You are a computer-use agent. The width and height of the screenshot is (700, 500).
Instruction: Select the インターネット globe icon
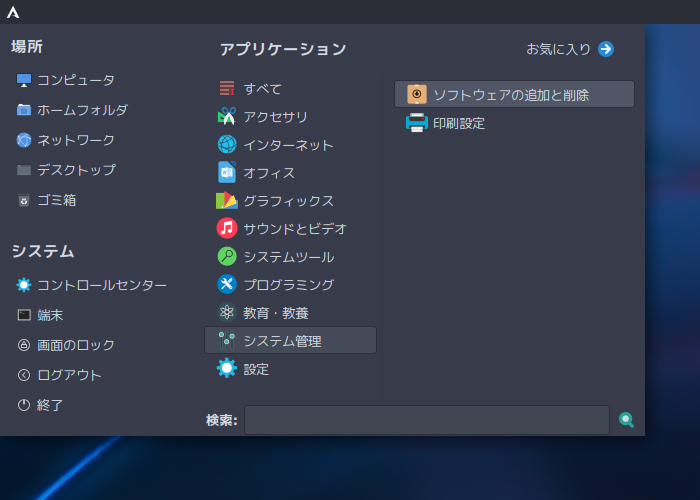[227, 145]
